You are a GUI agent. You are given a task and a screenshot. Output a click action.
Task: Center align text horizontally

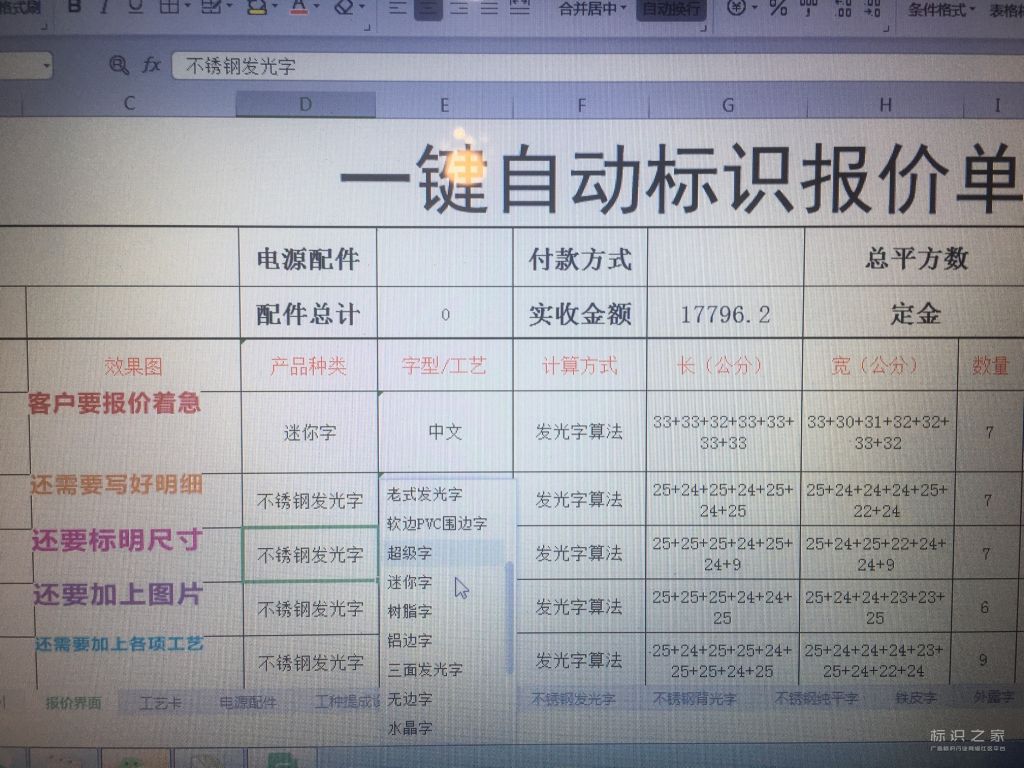point(428,8)
